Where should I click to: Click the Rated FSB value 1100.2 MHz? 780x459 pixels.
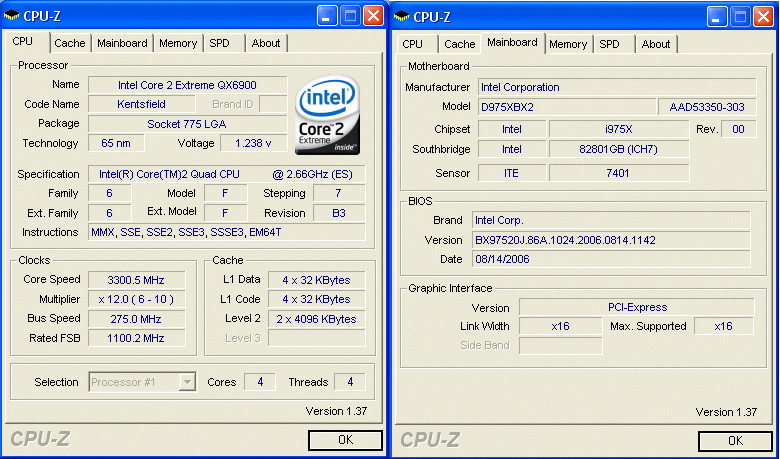(x=136, y=339)
